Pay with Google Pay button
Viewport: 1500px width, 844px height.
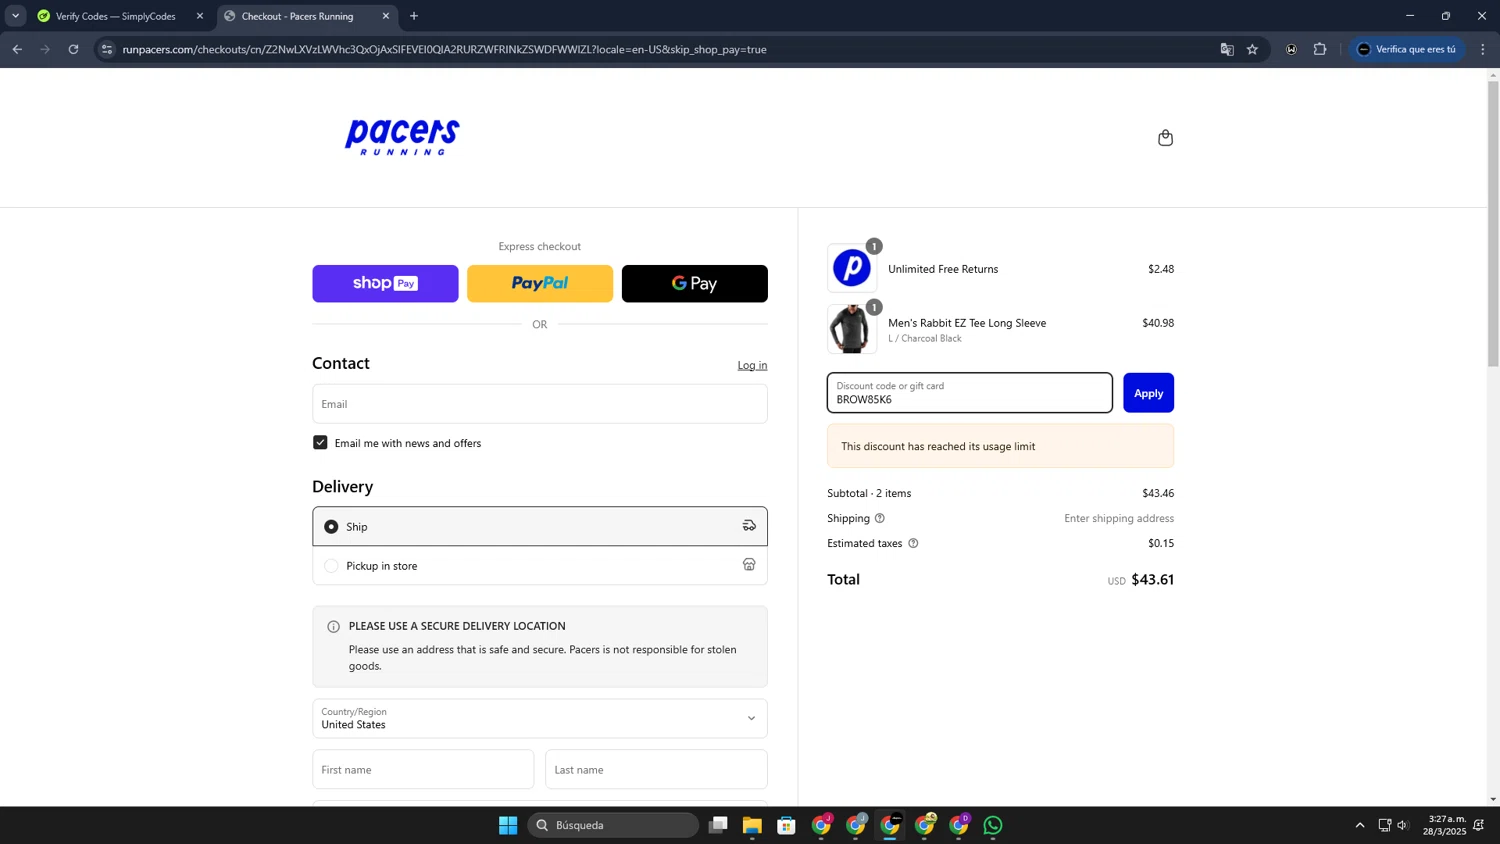[x=695, y=284]
